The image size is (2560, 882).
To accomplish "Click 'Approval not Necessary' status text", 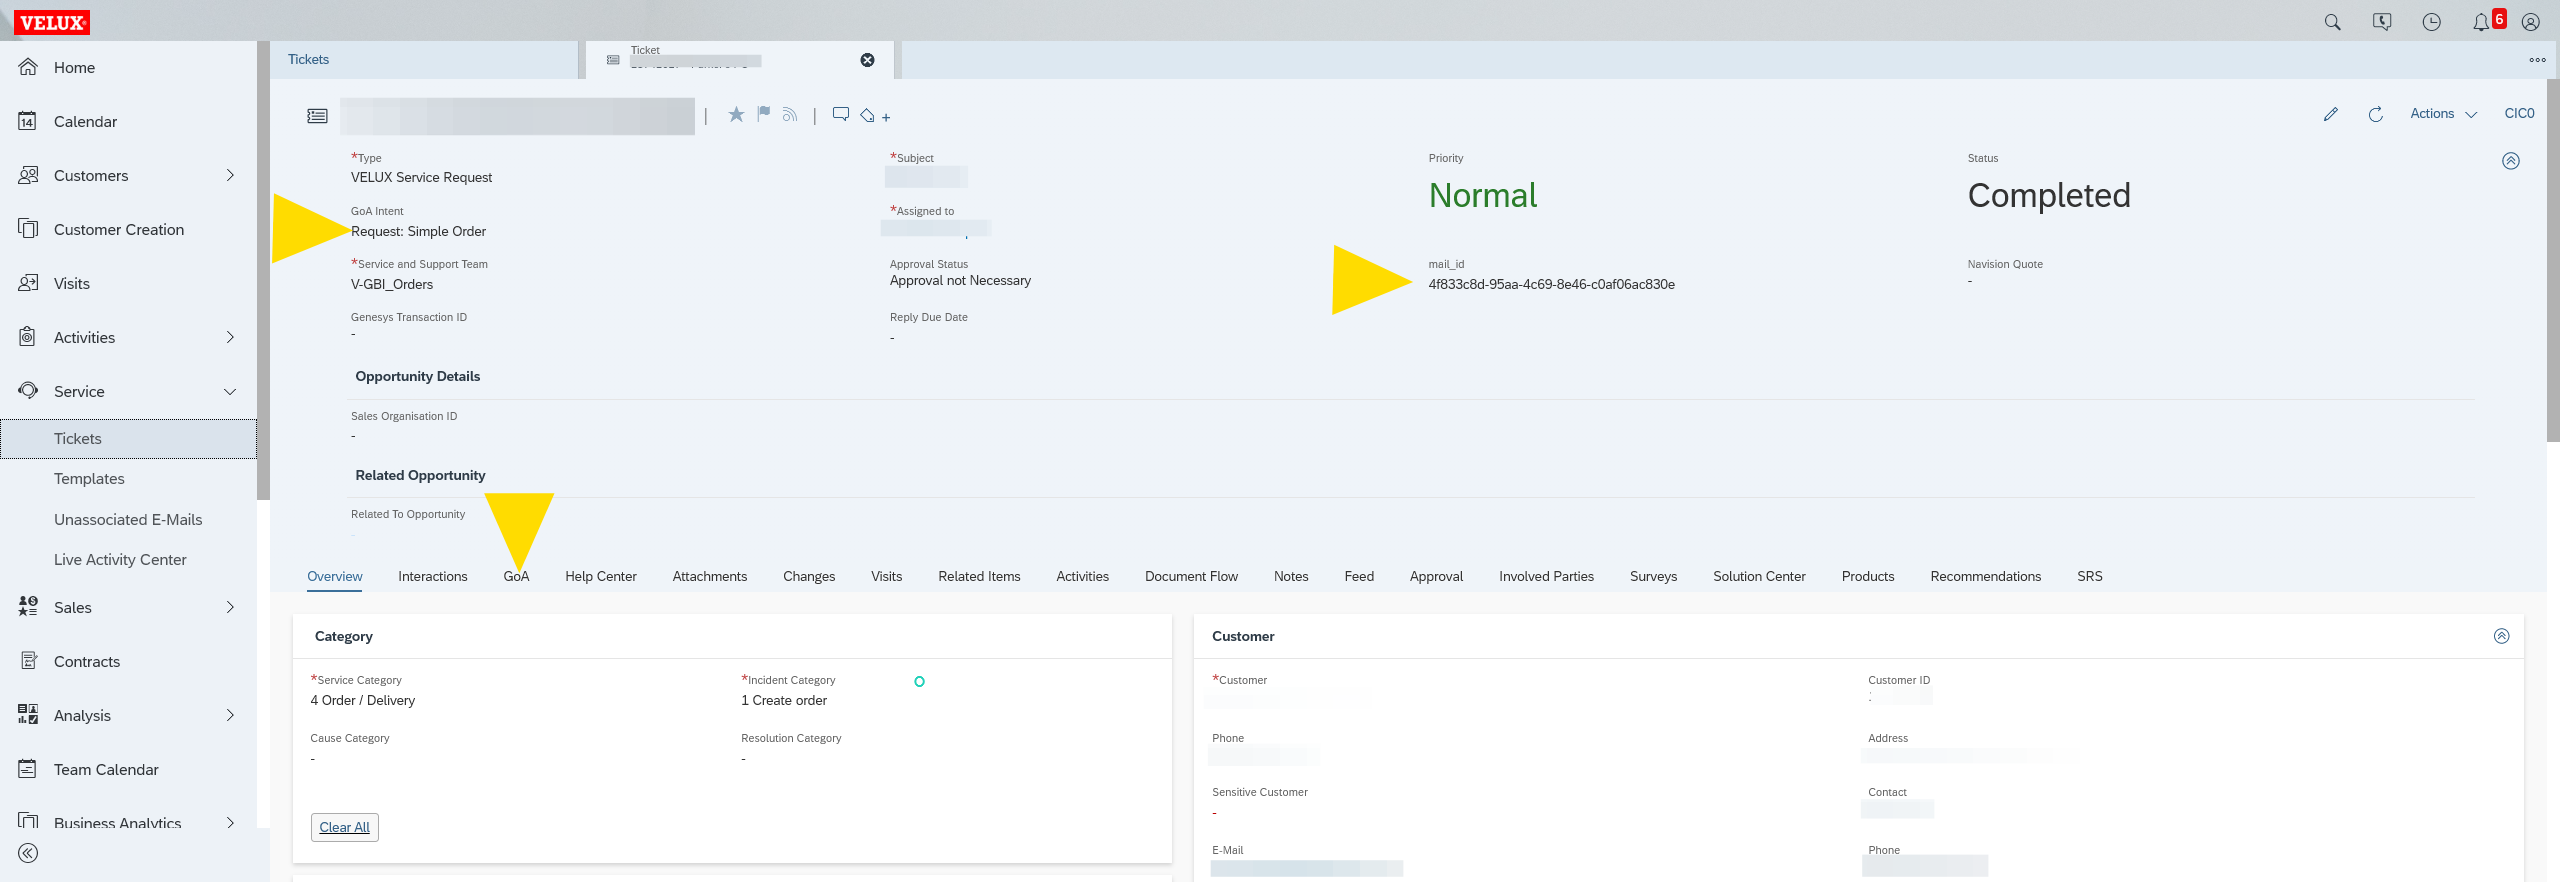I will 960,281.
